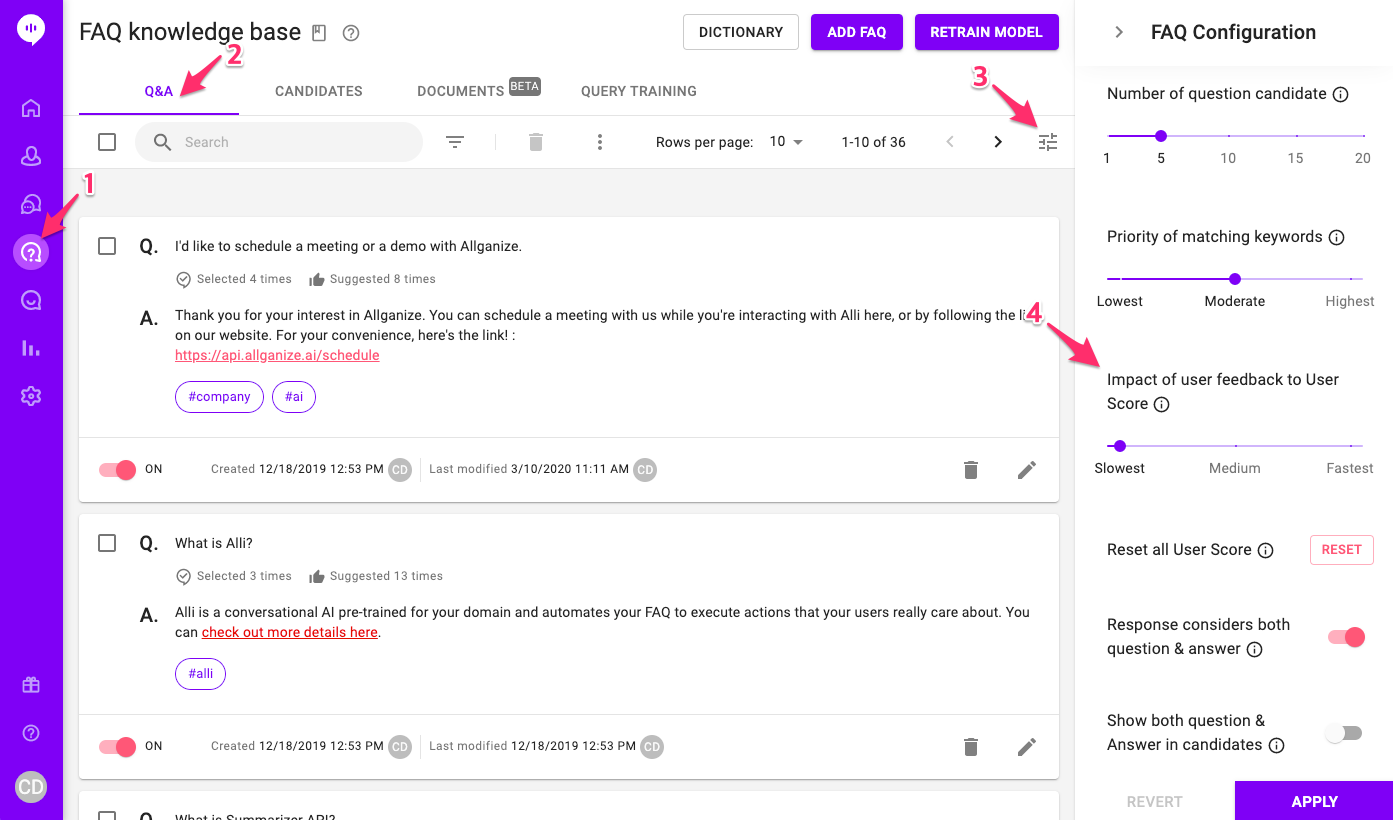Check the schedule a meeting question checkbox
The width and height of the screenshot is (1393, 820).
107,246
